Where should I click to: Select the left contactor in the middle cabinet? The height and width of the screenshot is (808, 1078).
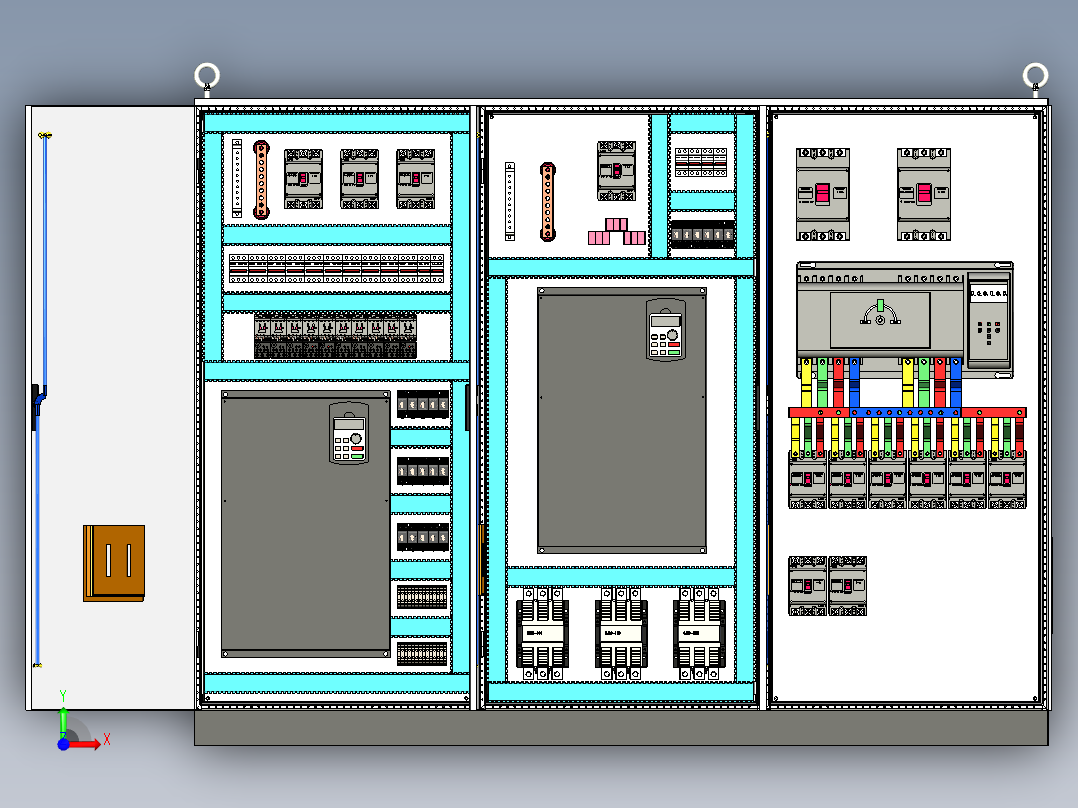point(542,633)
